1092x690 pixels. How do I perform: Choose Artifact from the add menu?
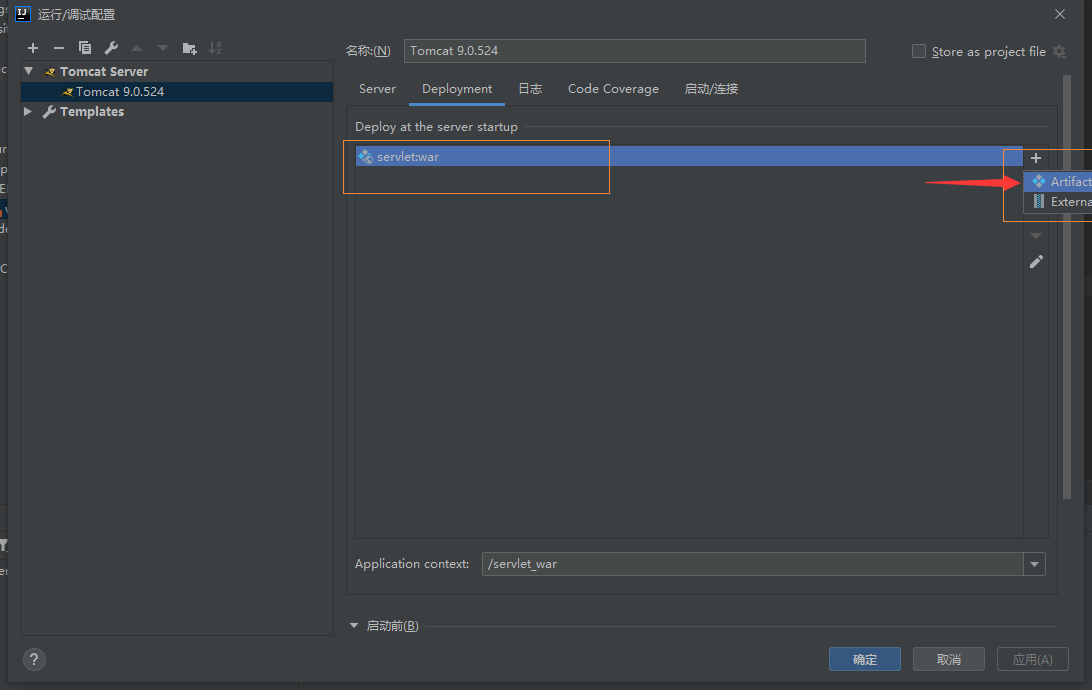point(1058,182)
